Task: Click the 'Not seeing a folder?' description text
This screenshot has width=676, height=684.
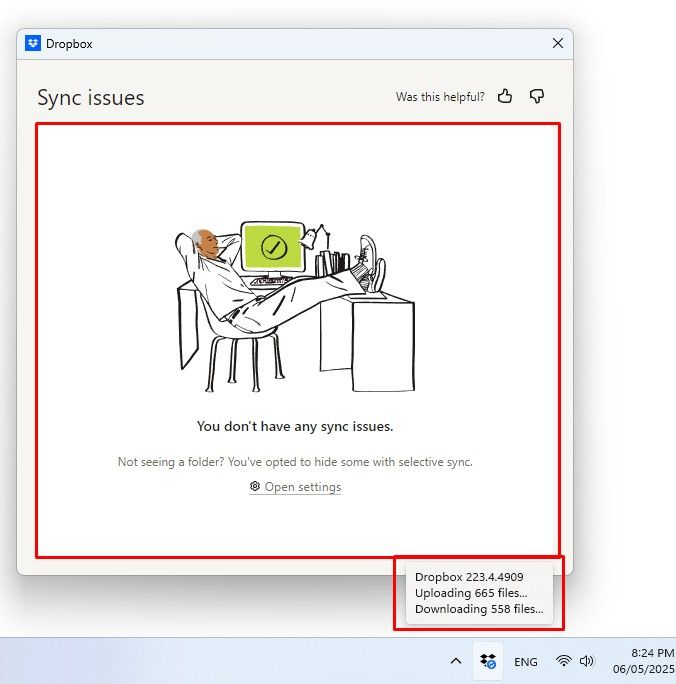Action: tap(295, 462)
